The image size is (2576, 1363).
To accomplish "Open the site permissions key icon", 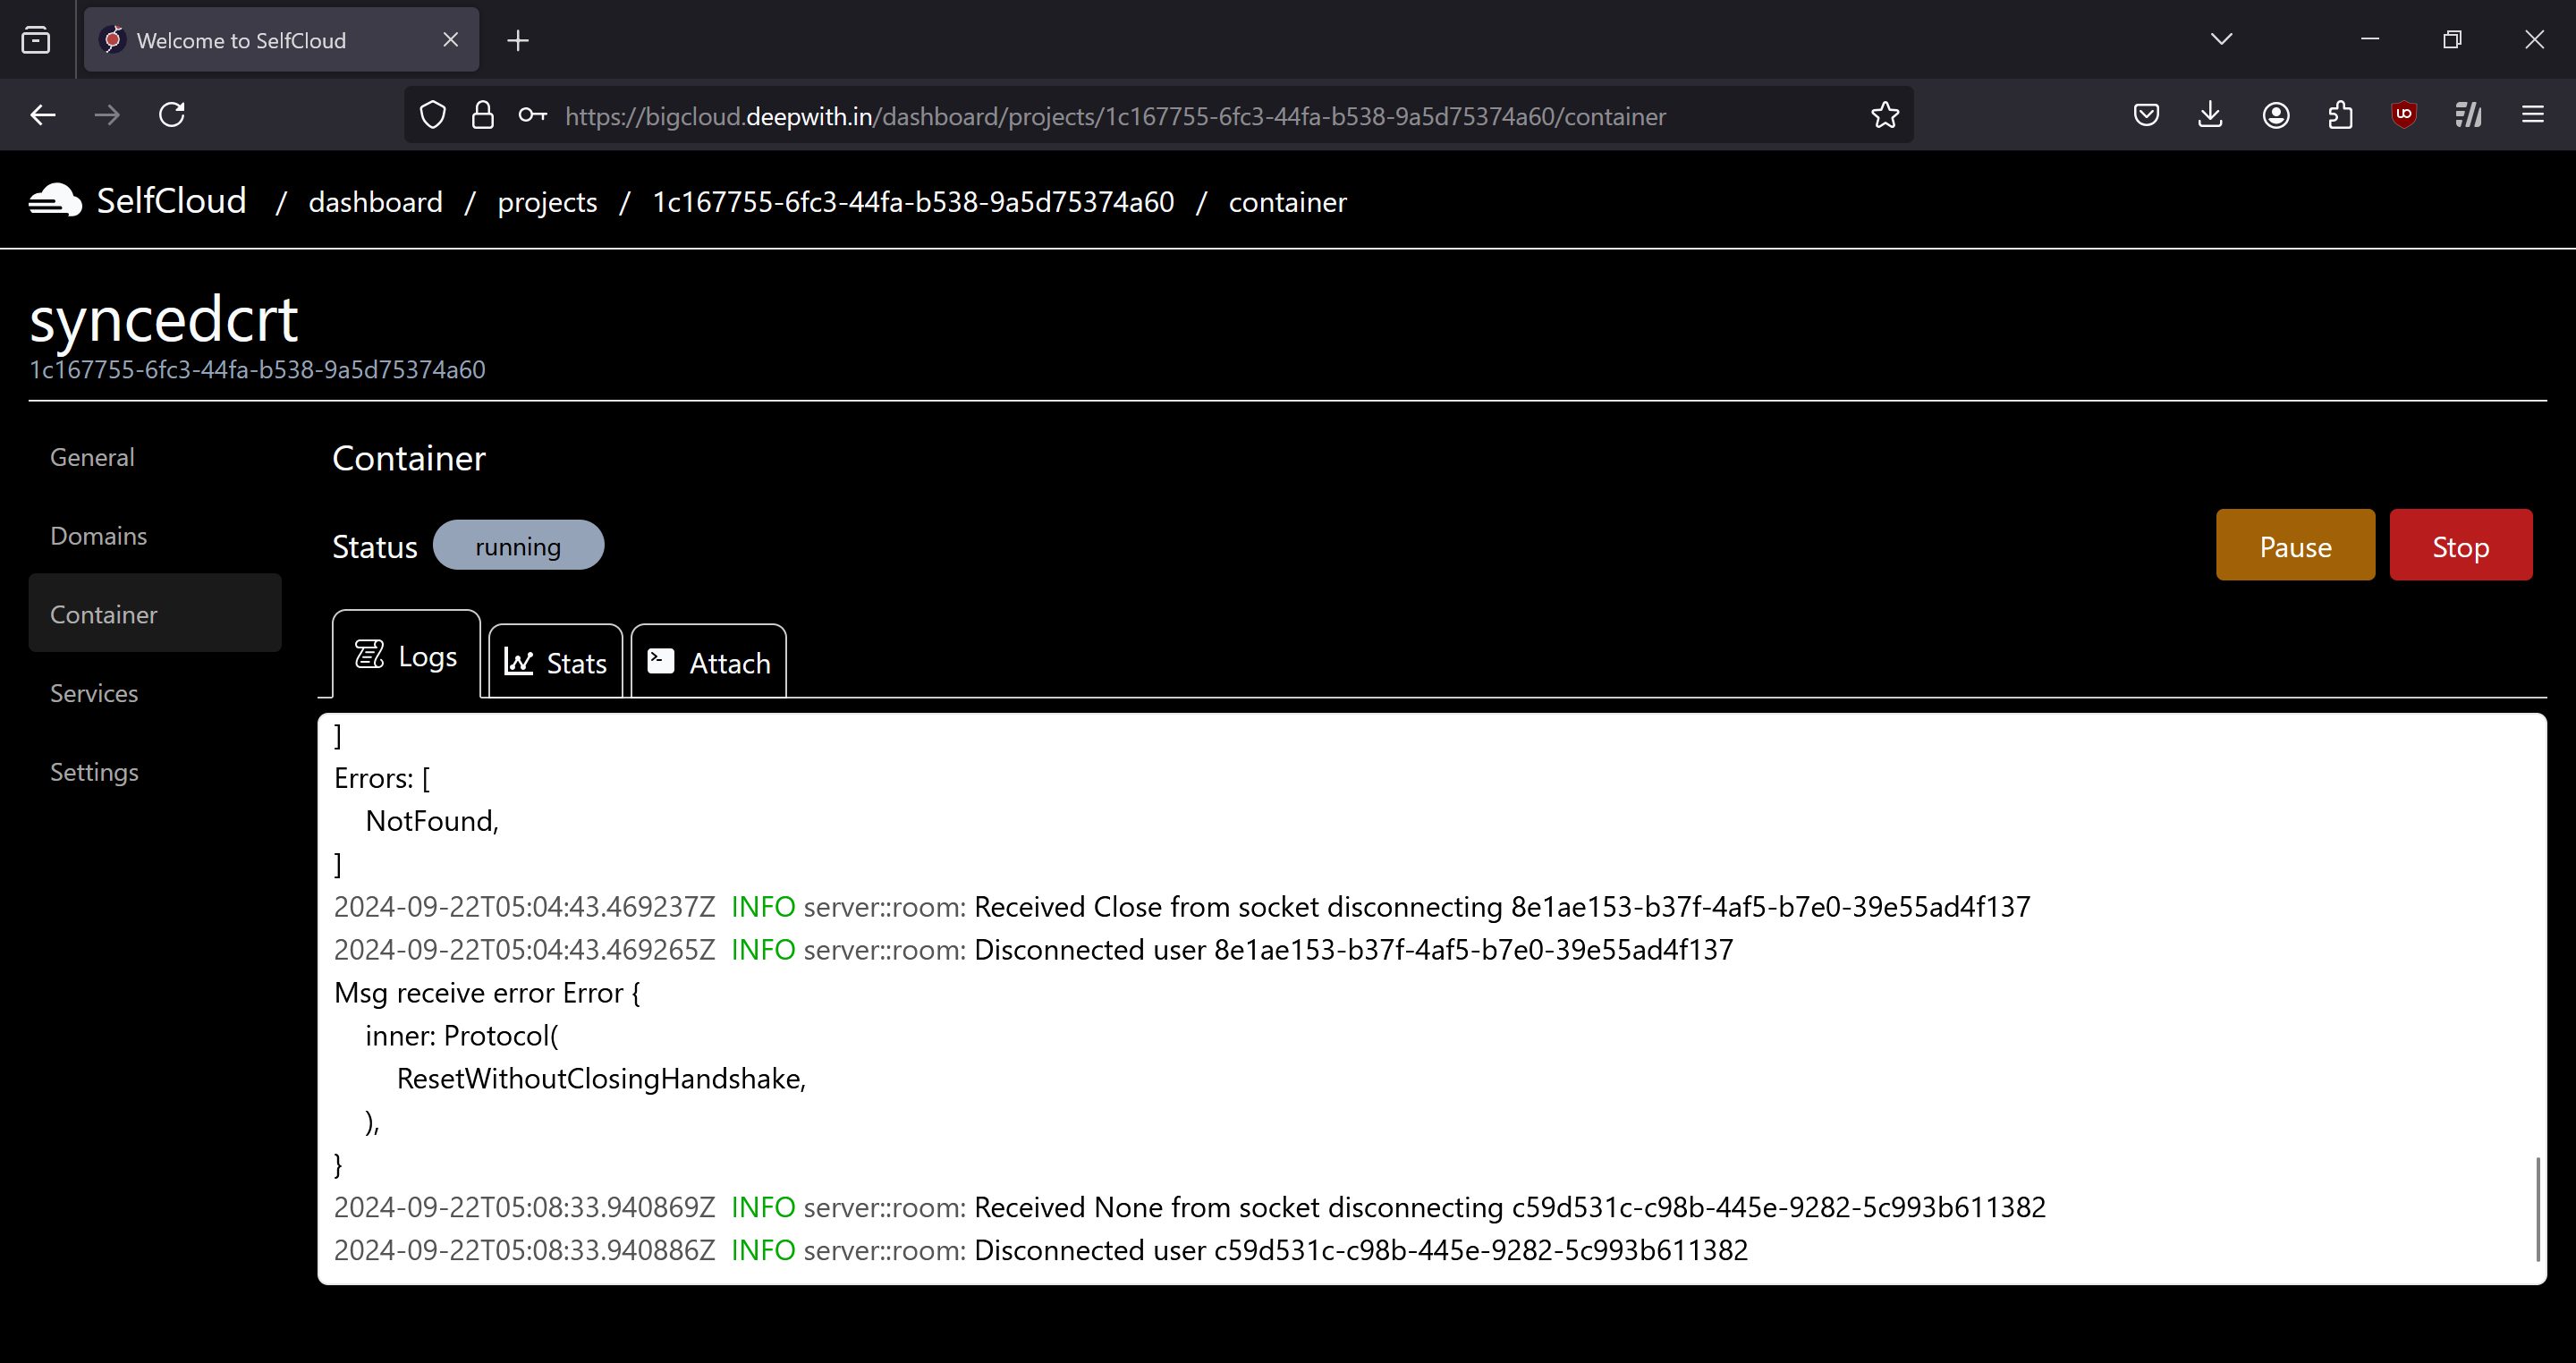I will coord(531,114).
